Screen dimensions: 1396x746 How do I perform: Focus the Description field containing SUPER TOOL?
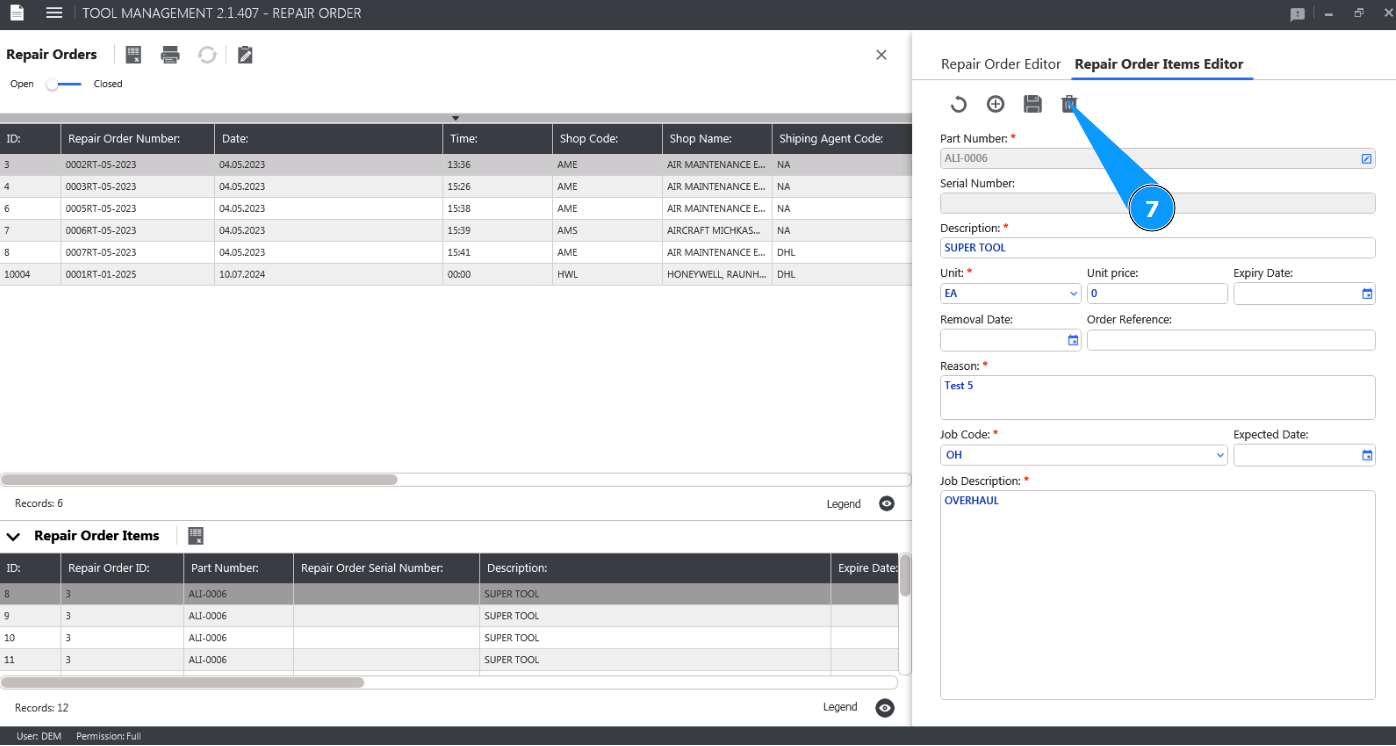pos(1158,248)
